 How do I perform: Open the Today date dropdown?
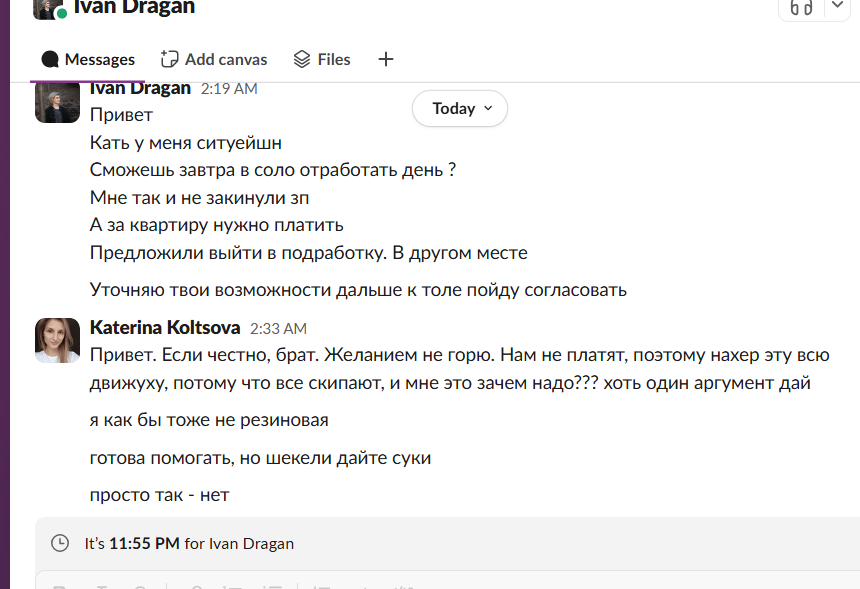pyautogui.click(x=460, y=109)
